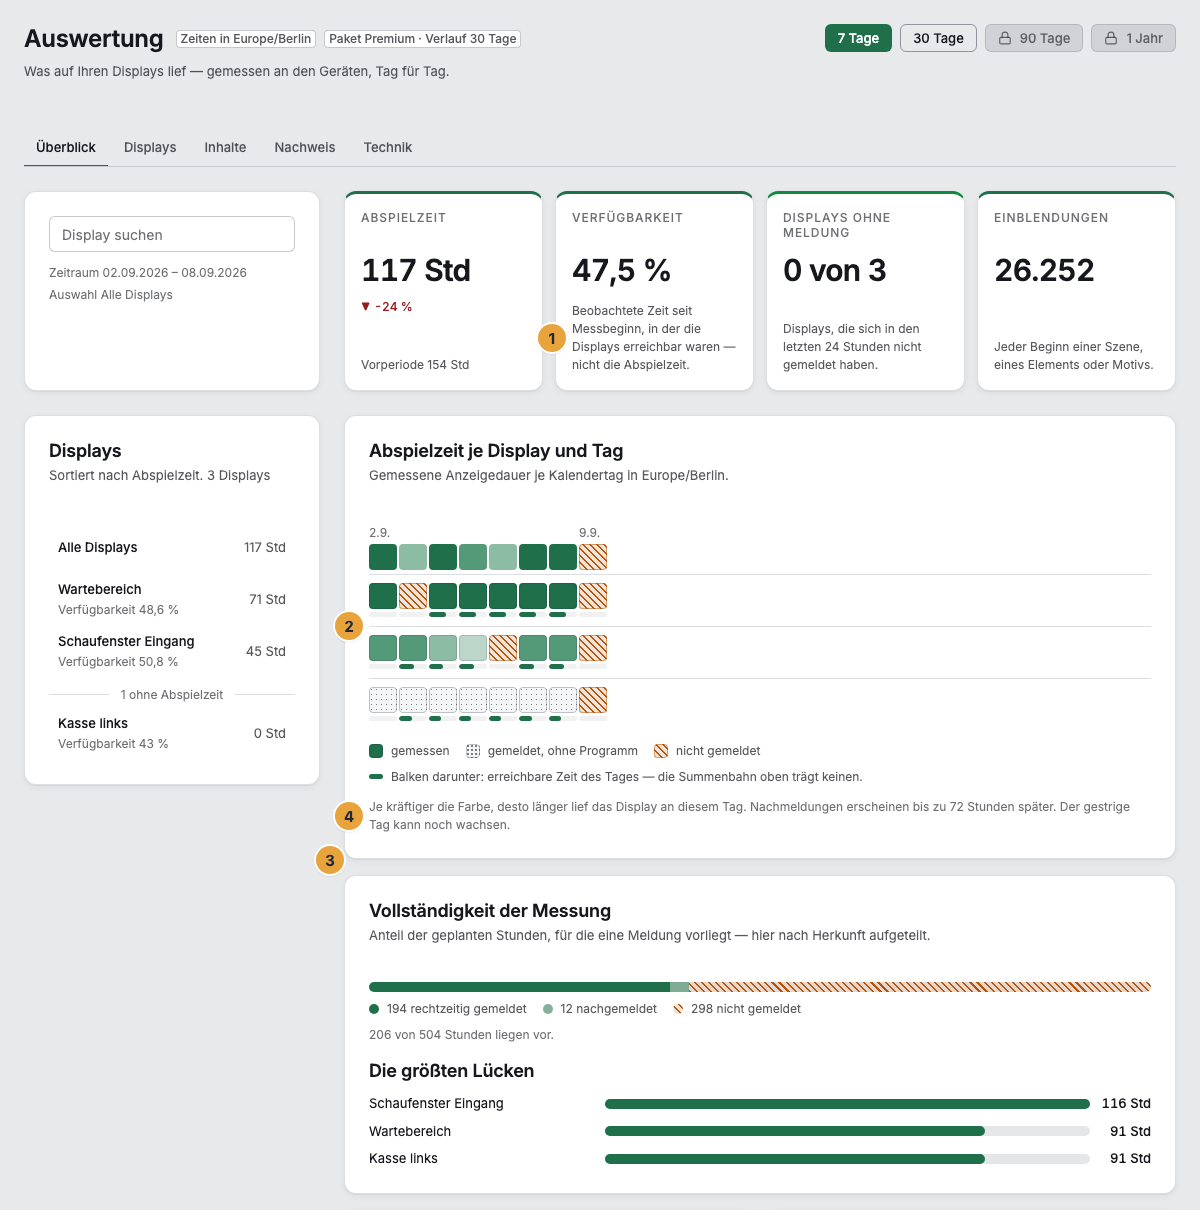Click the lock icon on 1 Jahr
Screen dimensions: 1200x1210
coord(1111,38)
